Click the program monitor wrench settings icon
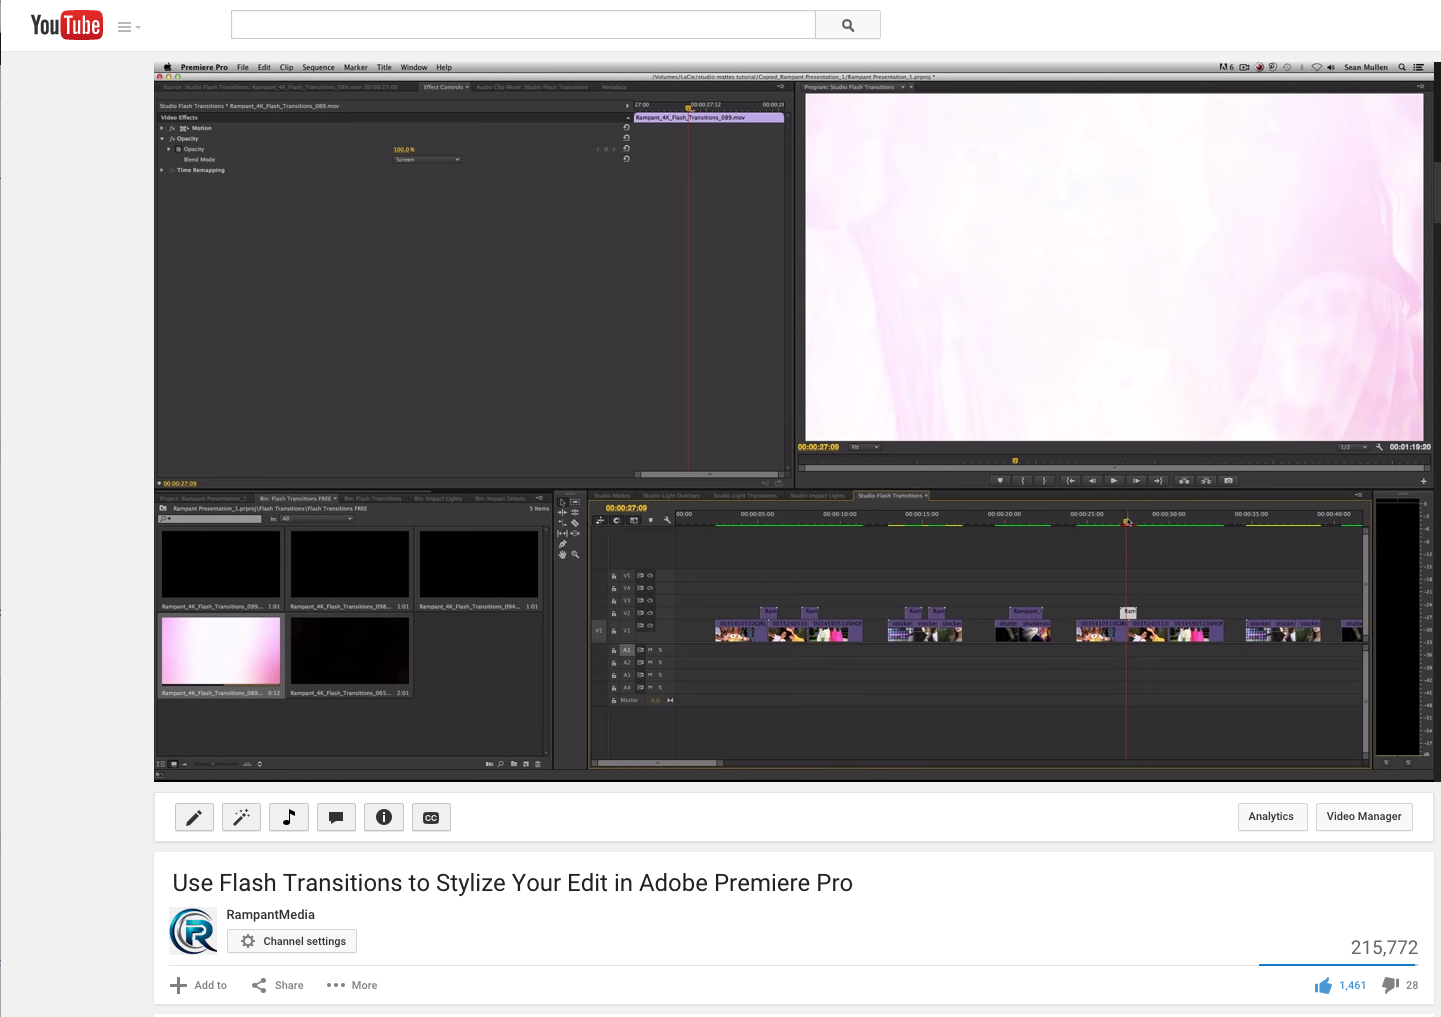Image resolution: width=1441 pixels, height=1017 pixels. [x=1380, y=447]
